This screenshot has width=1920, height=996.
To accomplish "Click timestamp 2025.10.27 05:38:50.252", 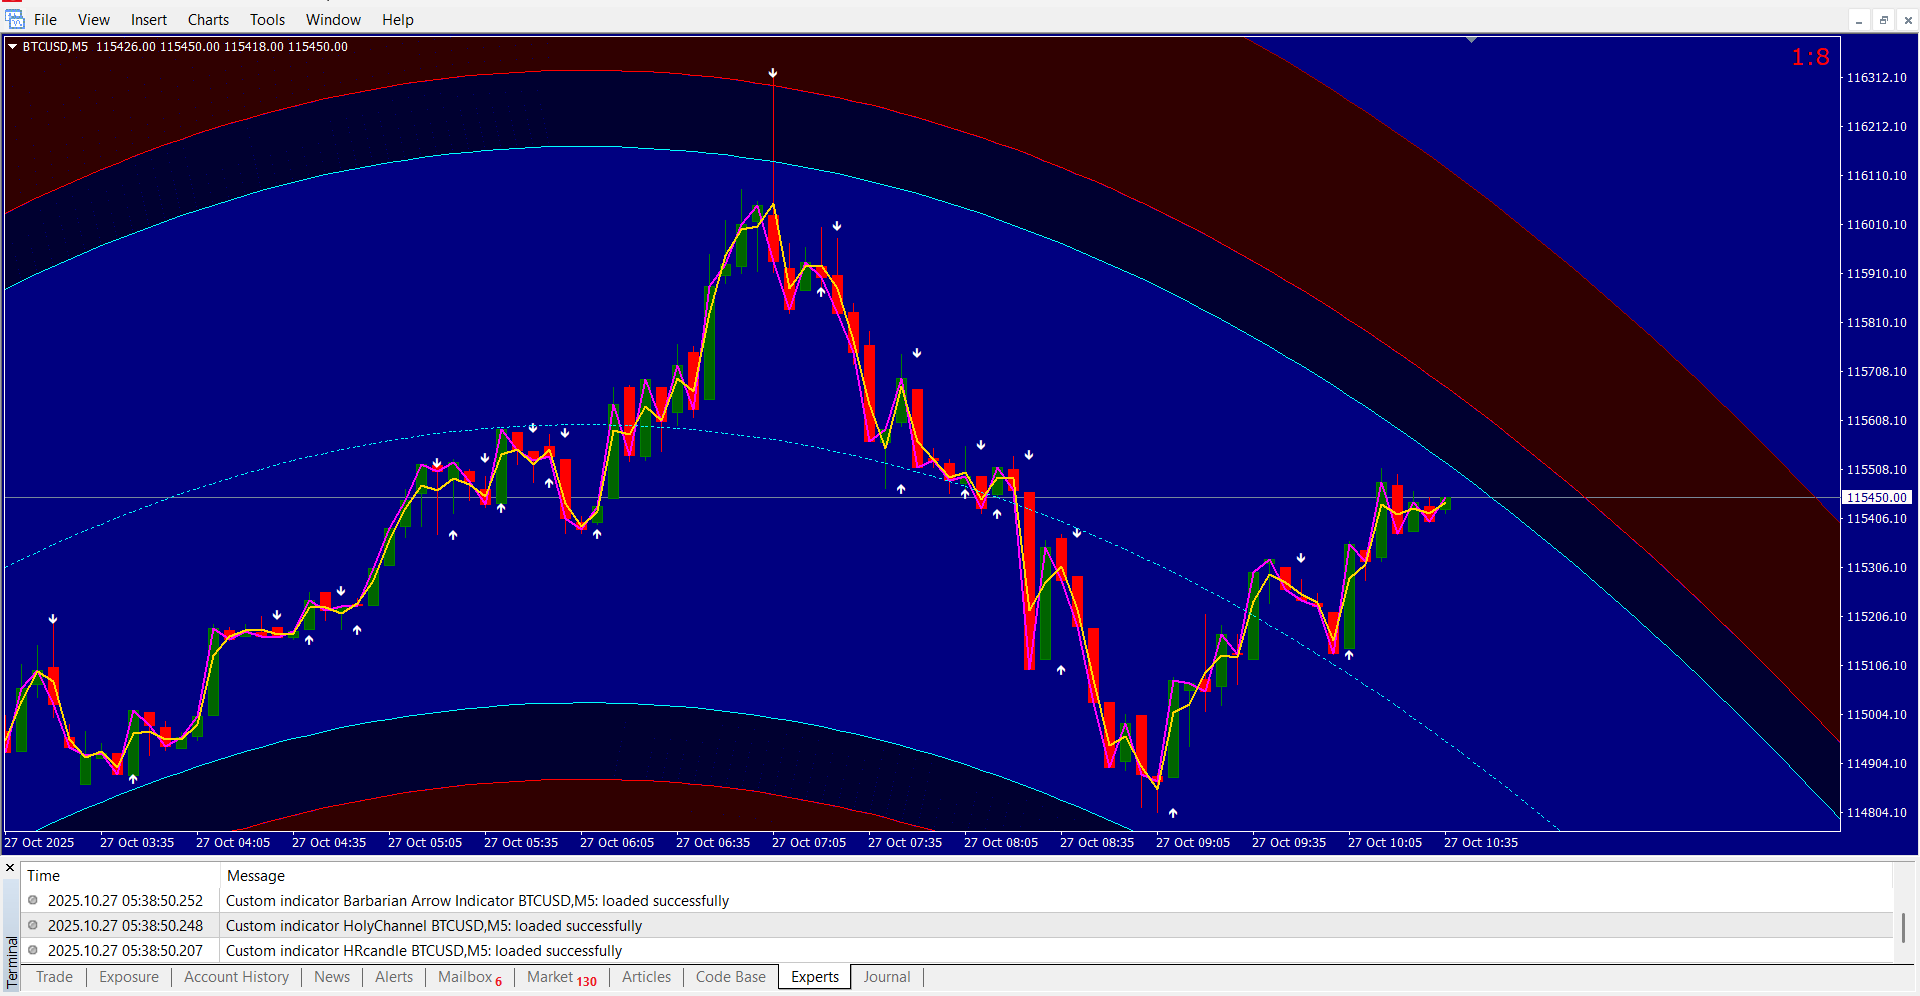I will click(125, 900).
